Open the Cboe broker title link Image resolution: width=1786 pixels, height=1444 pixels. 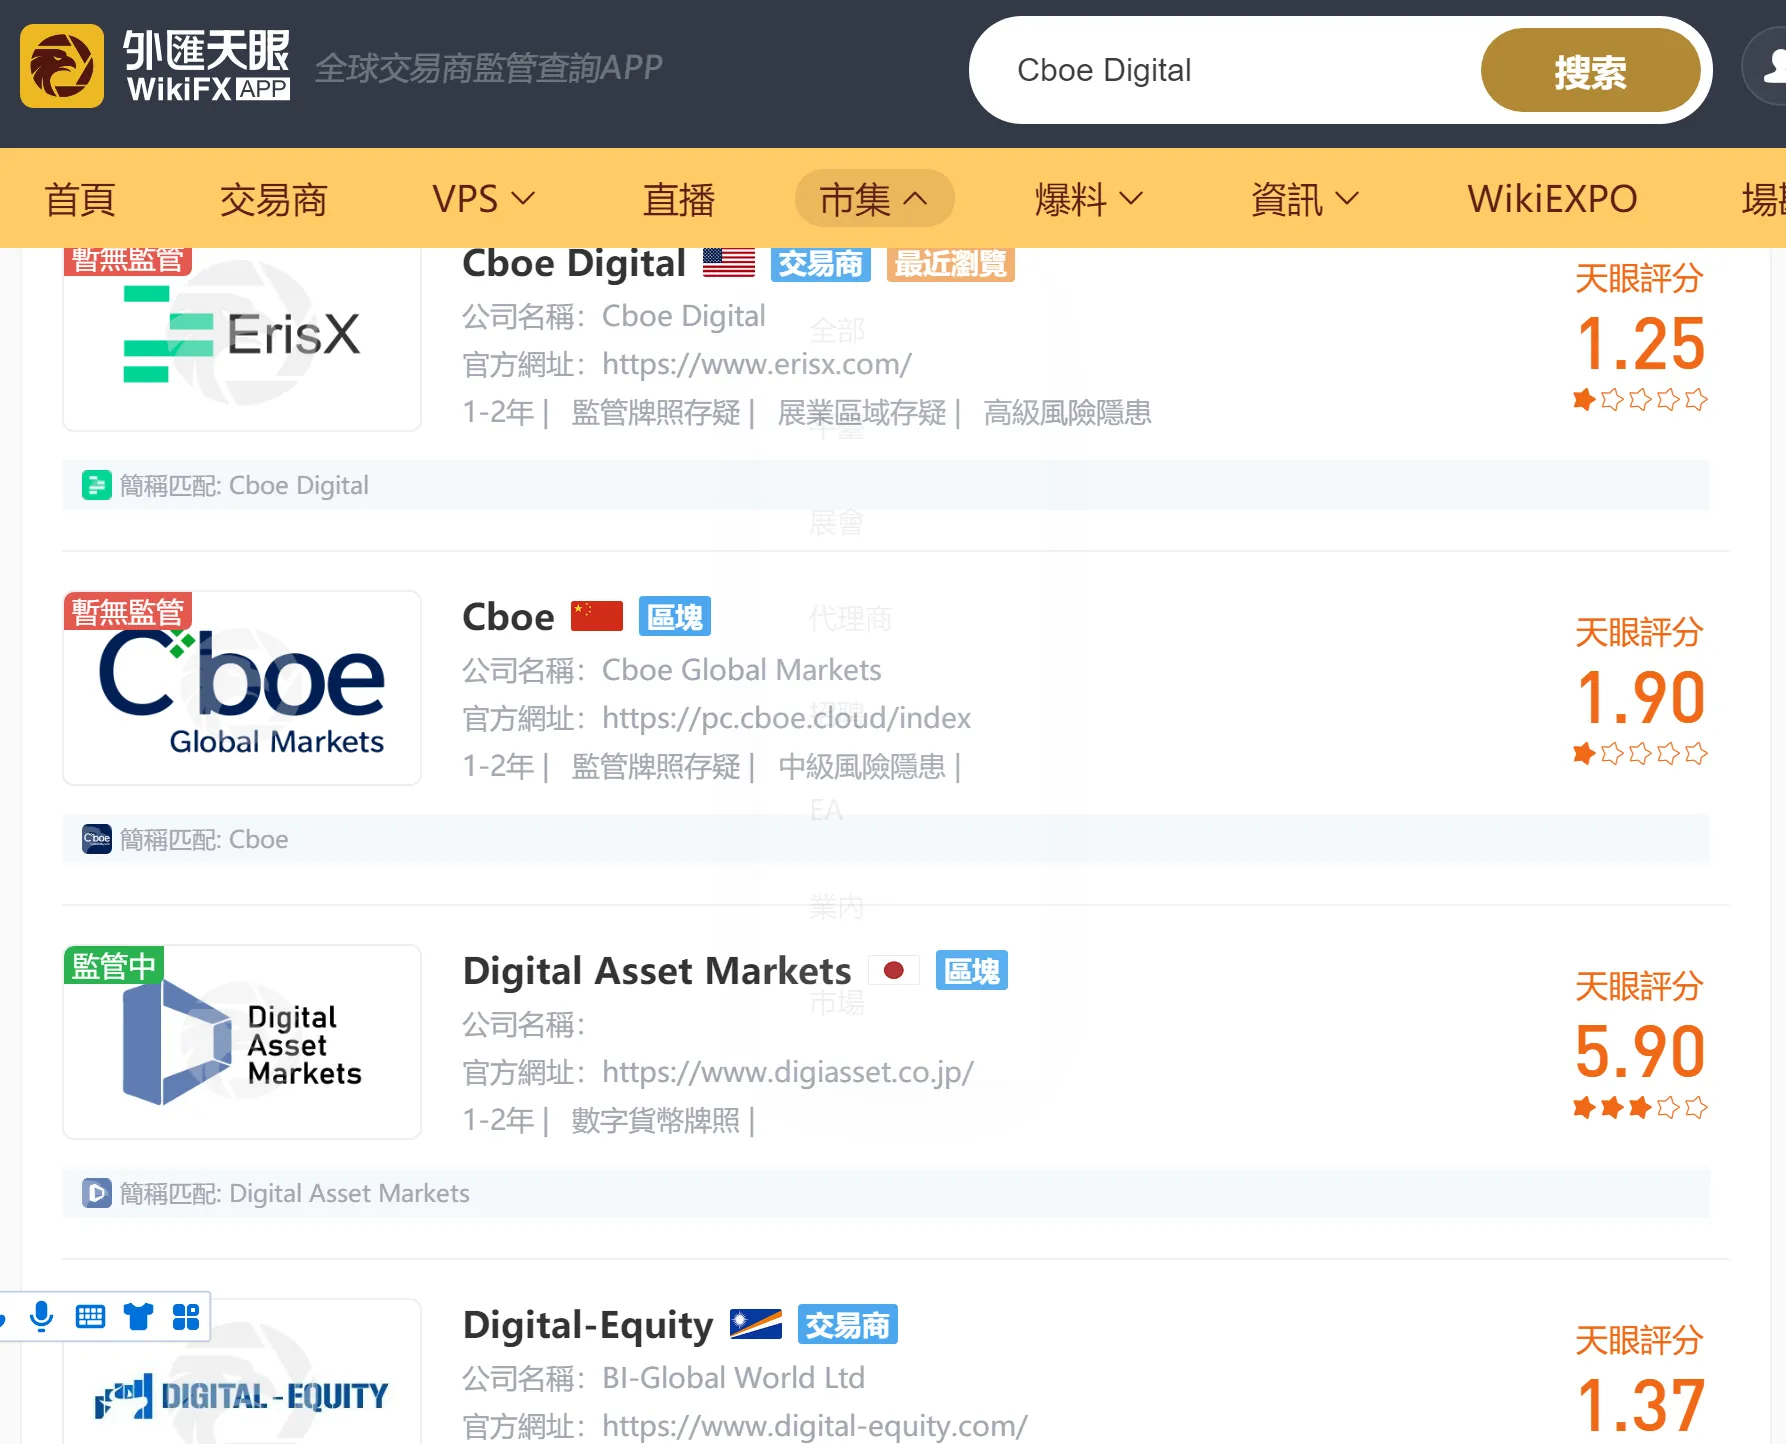(x=508, y=617)
